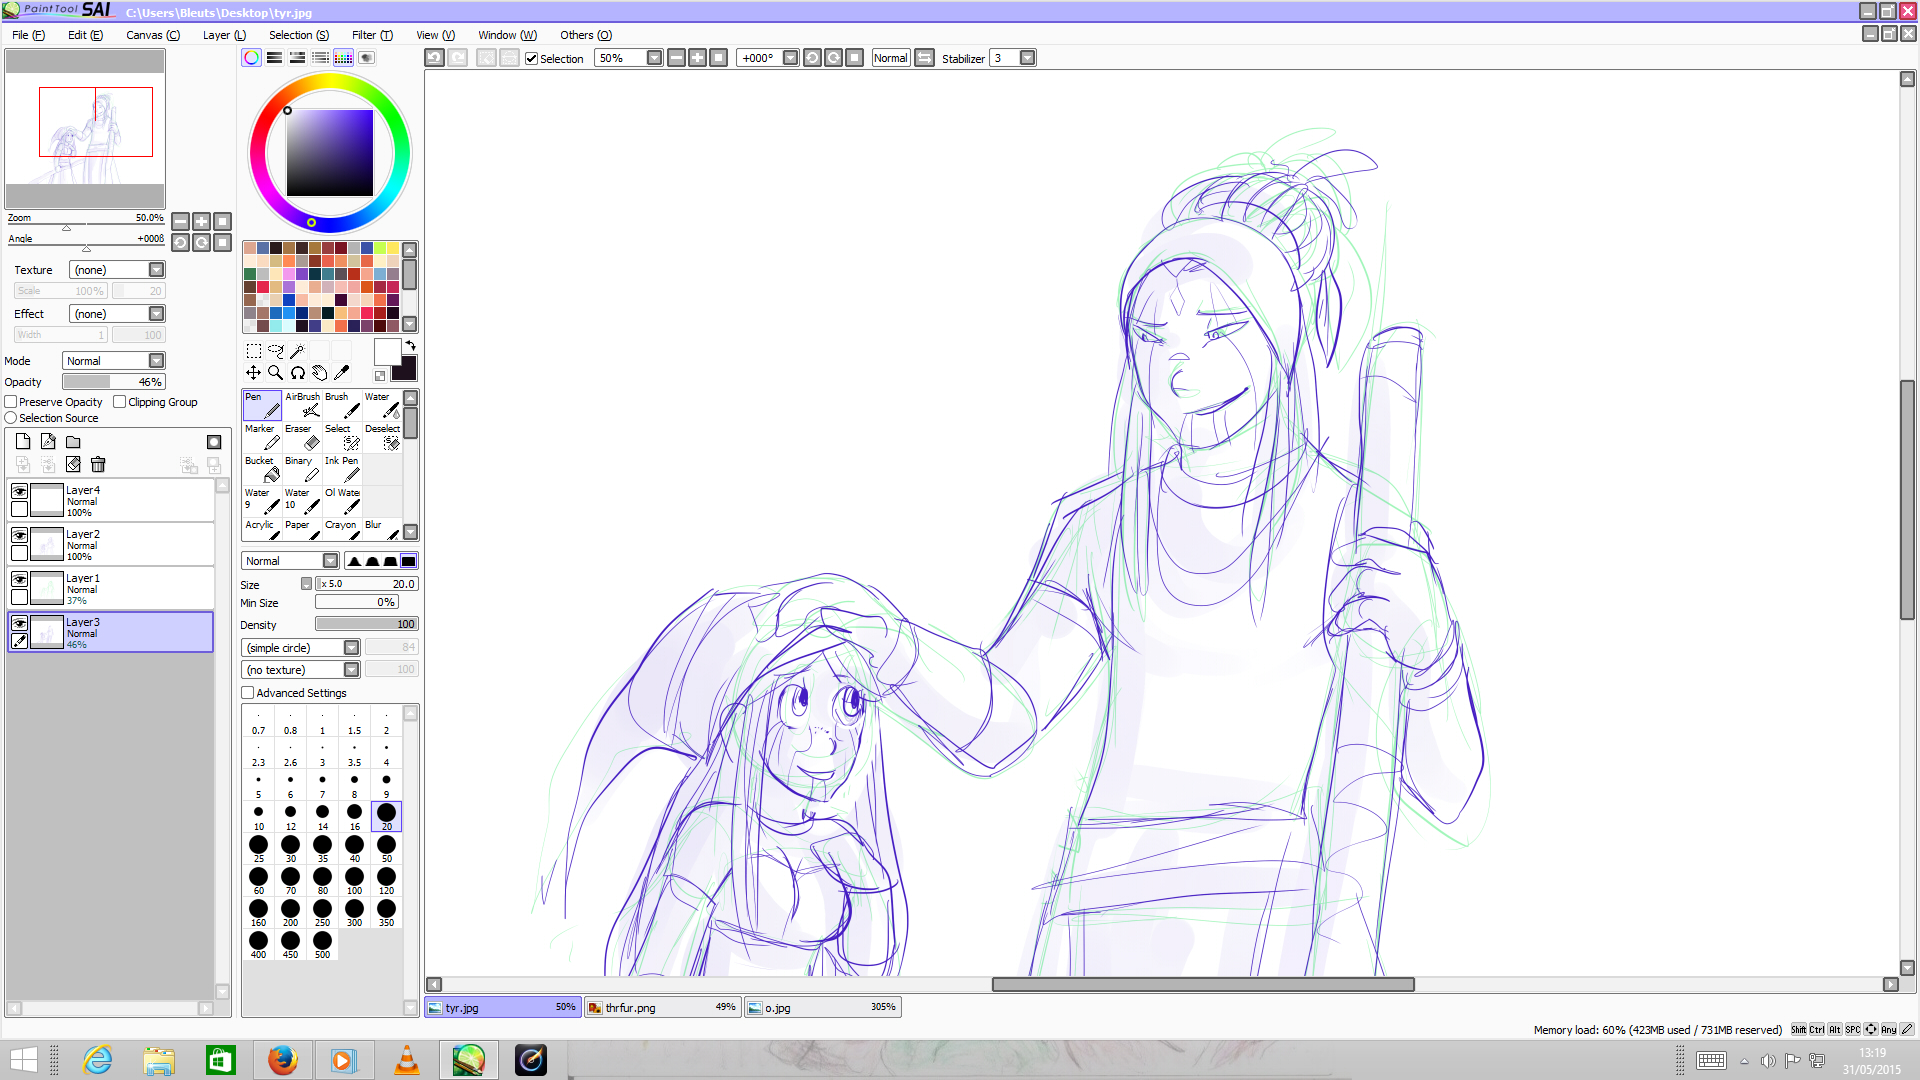Image resolution: width=1920 pixels, height=1080 pixels.
Task: Activate the move layer tool
Action: 254,373
